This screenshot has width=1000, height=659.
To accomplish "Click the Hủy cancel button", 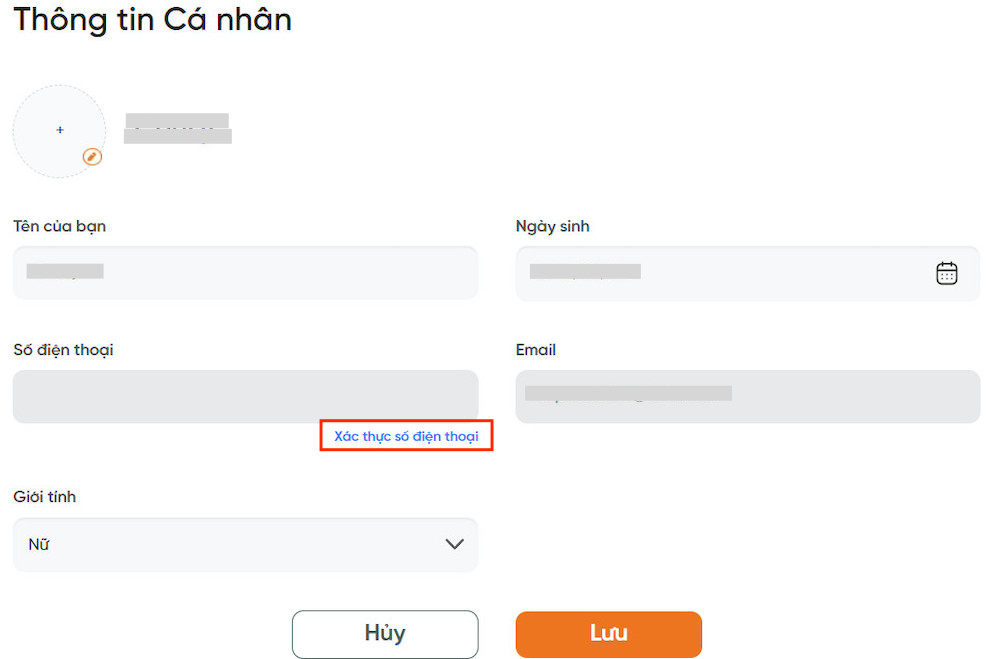I will (x=385, y=633).
